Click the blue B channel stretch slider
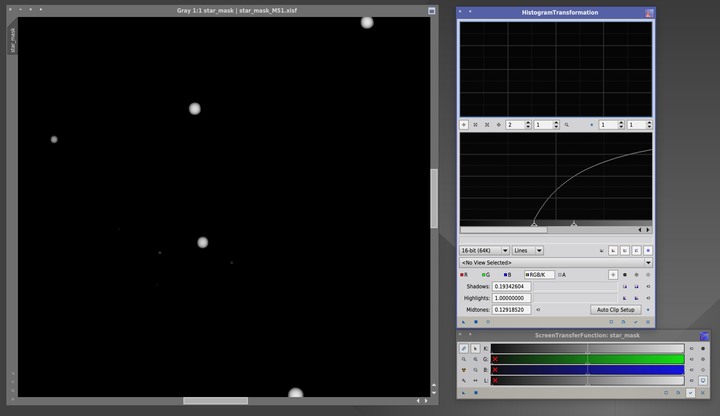The height and width of the screenshot is (416, 720). coord(587,370)
